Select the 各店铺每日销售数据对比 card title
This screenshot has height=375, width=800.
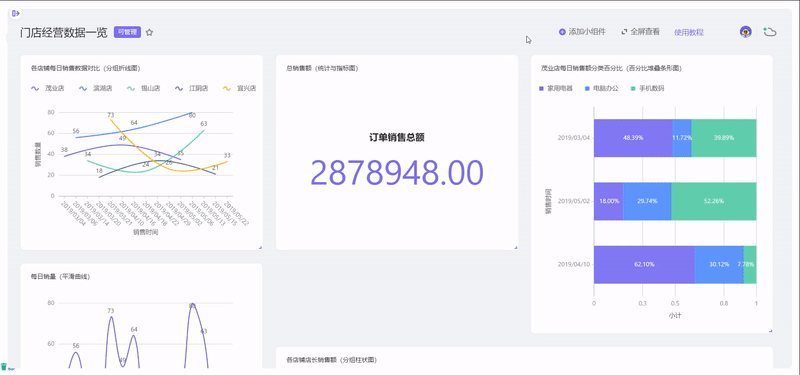pos(86,68)
